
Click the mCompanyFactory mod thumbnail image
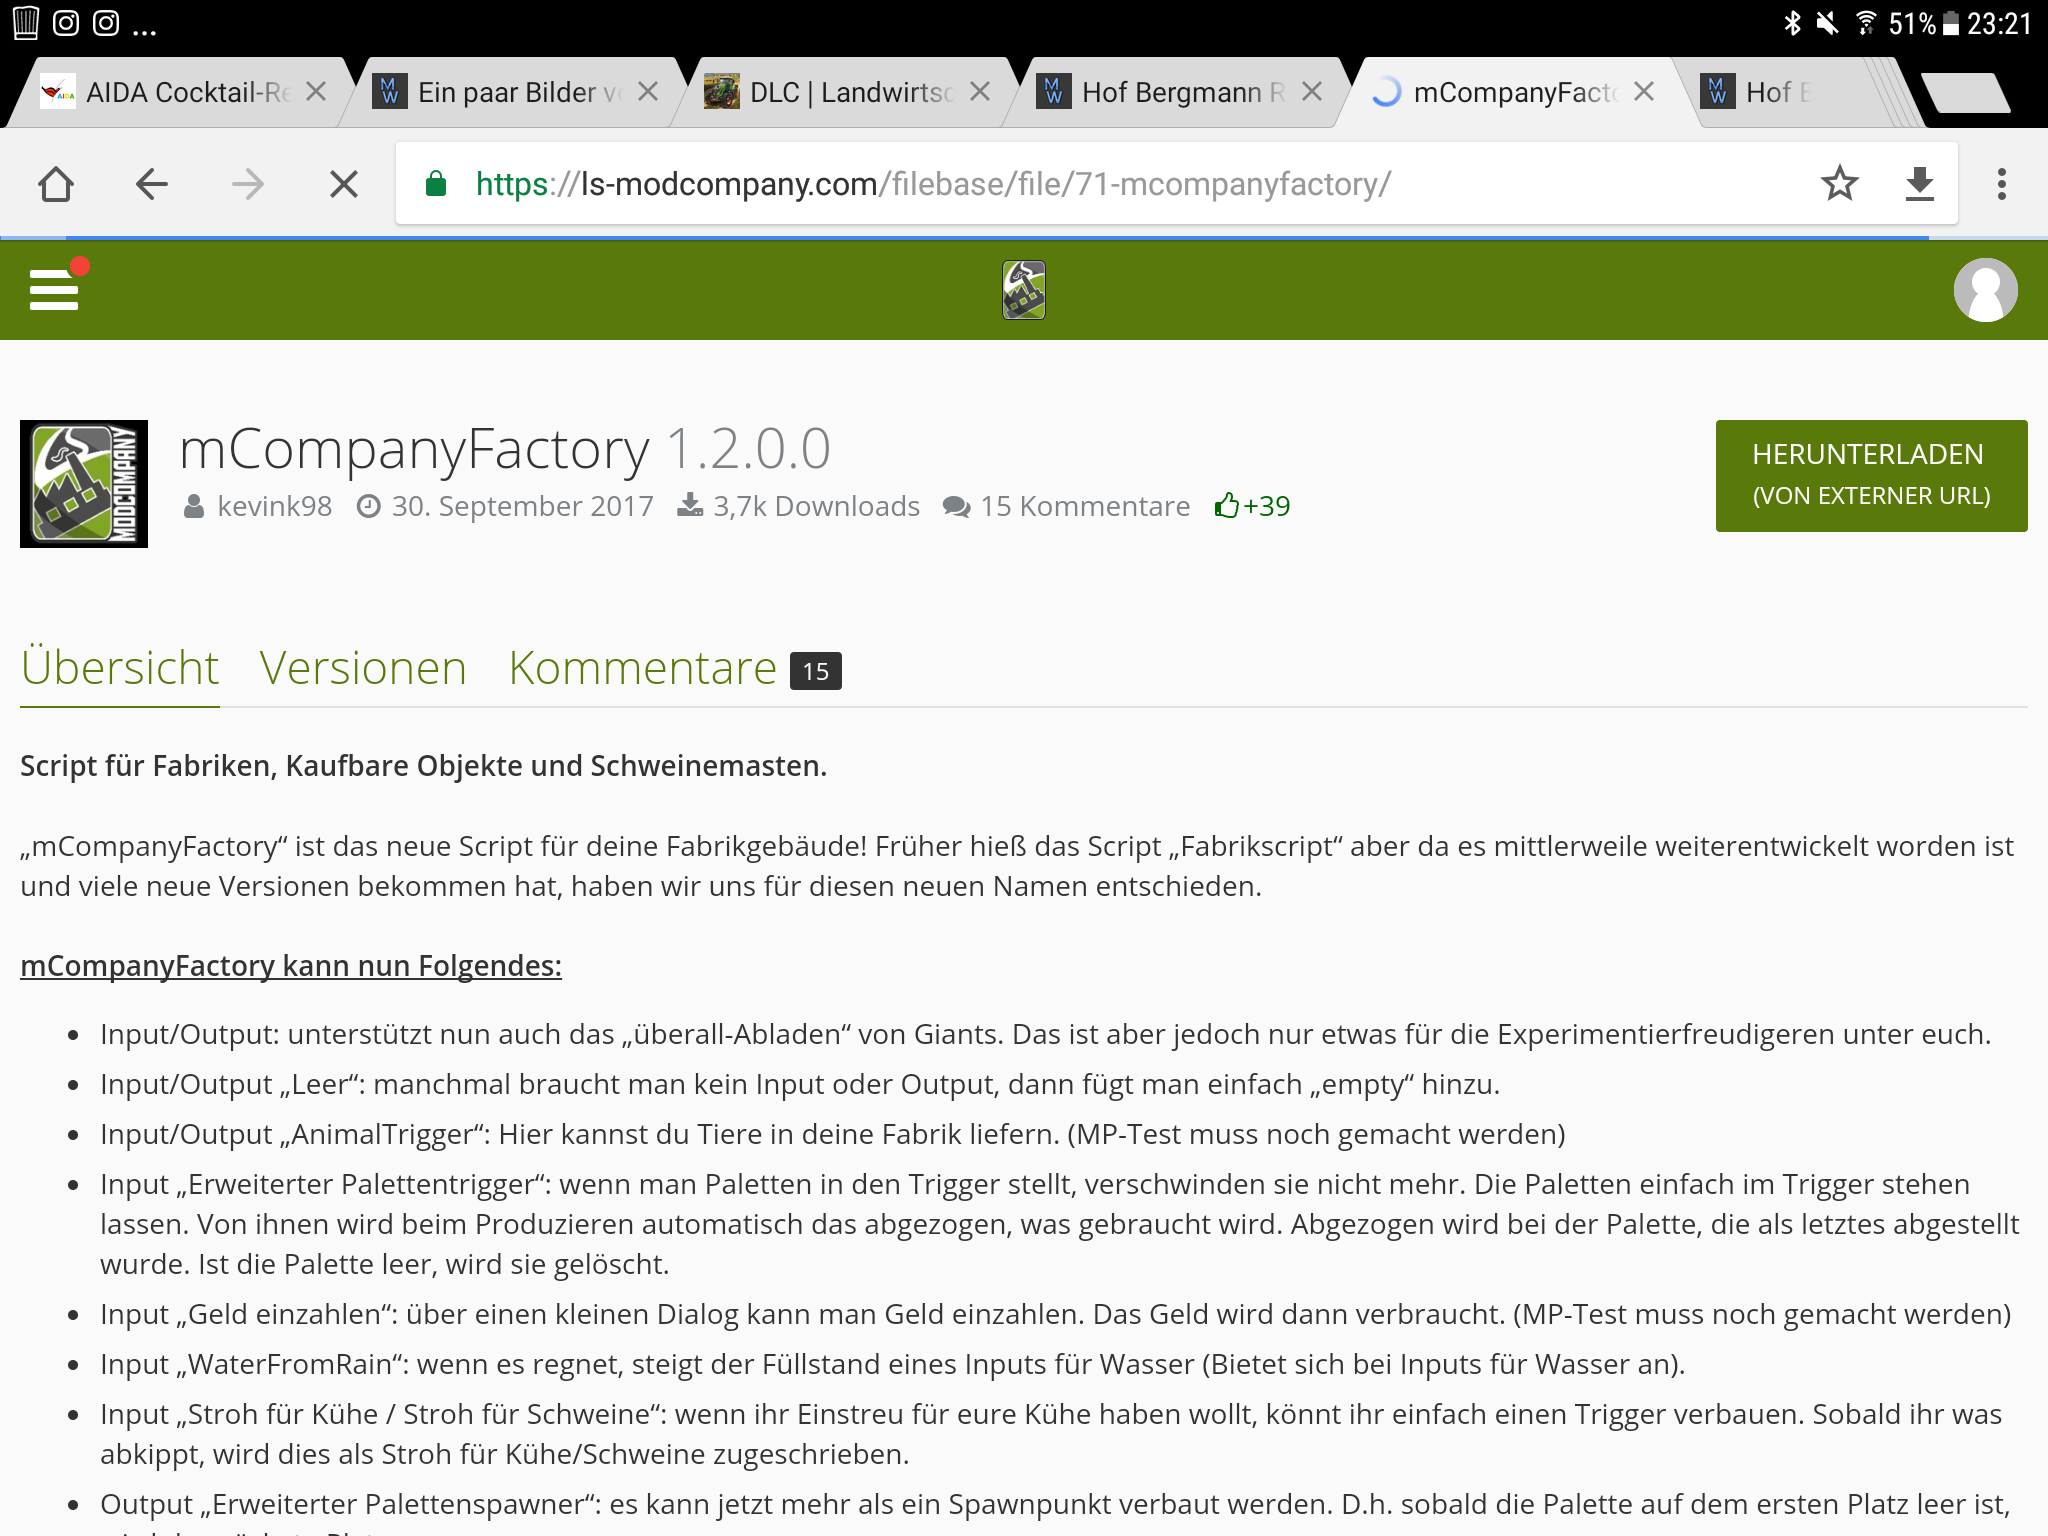(x=84, y=484)
